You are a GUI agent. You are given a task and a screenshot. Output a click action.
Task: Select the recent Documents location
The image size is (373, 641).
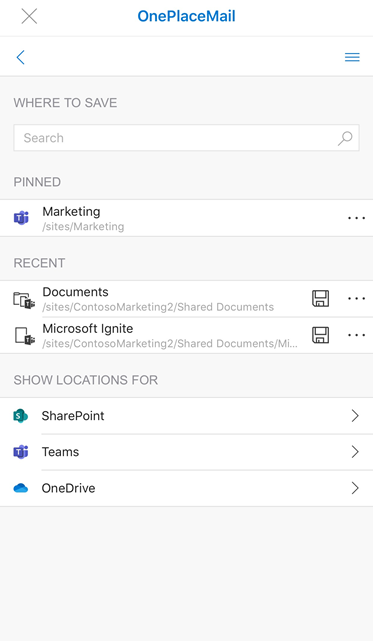pyautogui.click(x=186, y=299)
